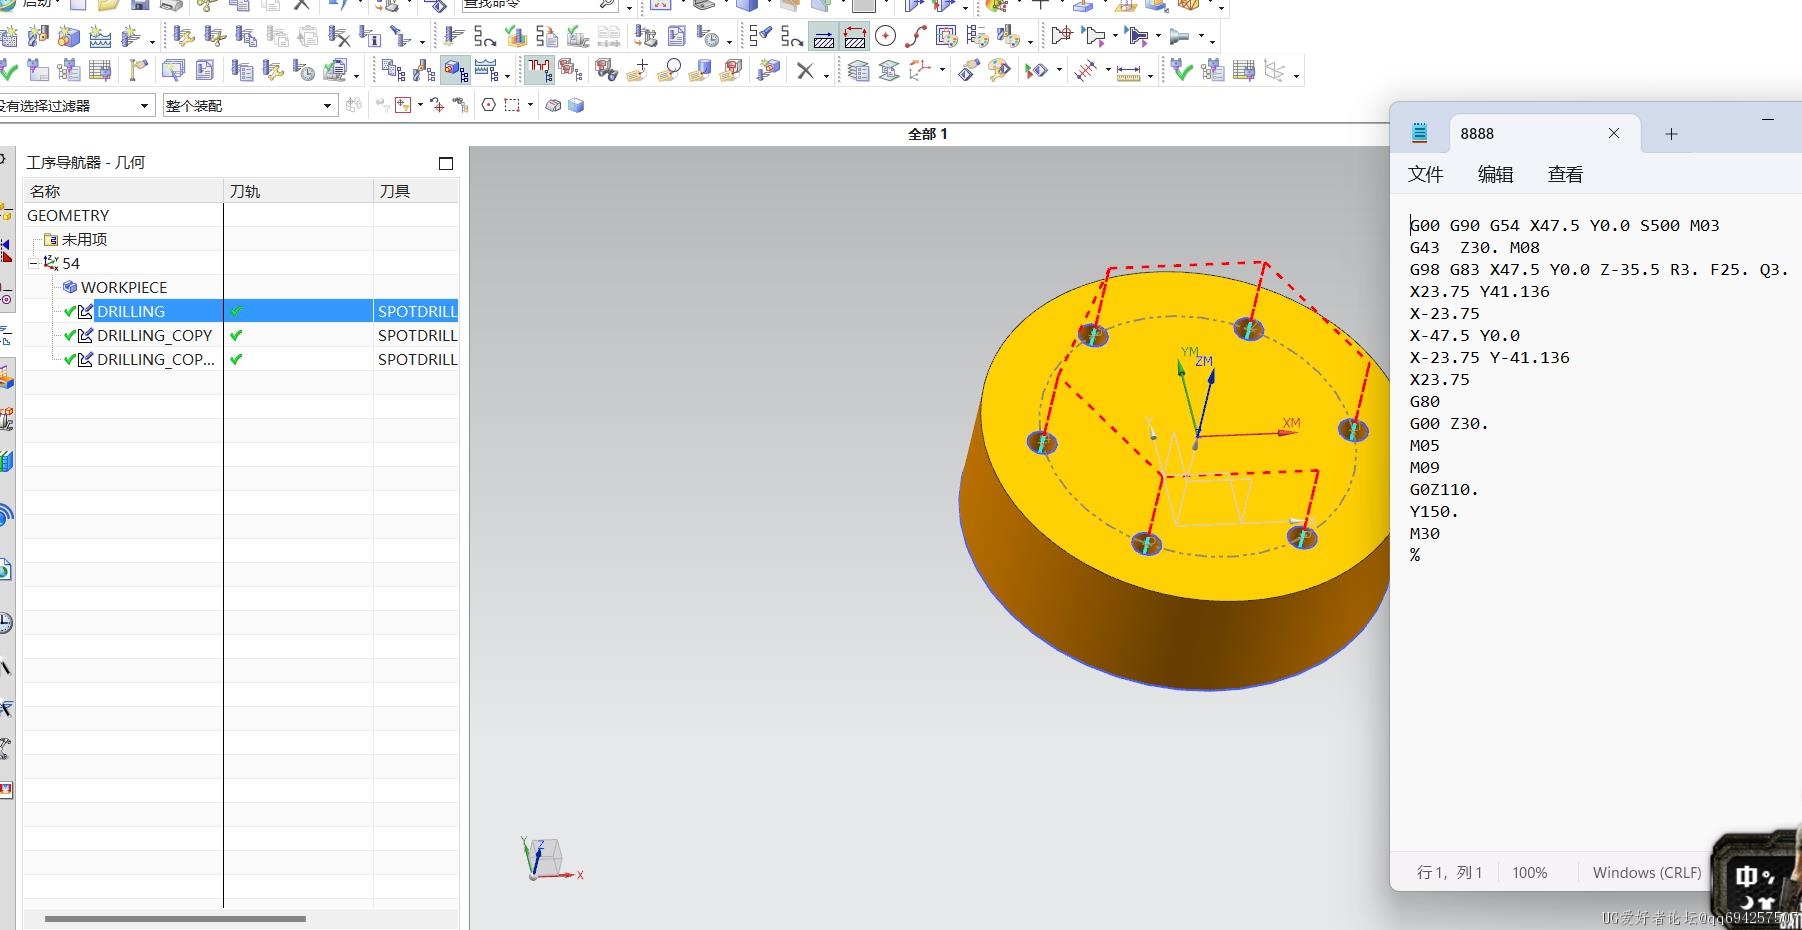Click the flag pole icon in toolbar

(x=138, y=70)
